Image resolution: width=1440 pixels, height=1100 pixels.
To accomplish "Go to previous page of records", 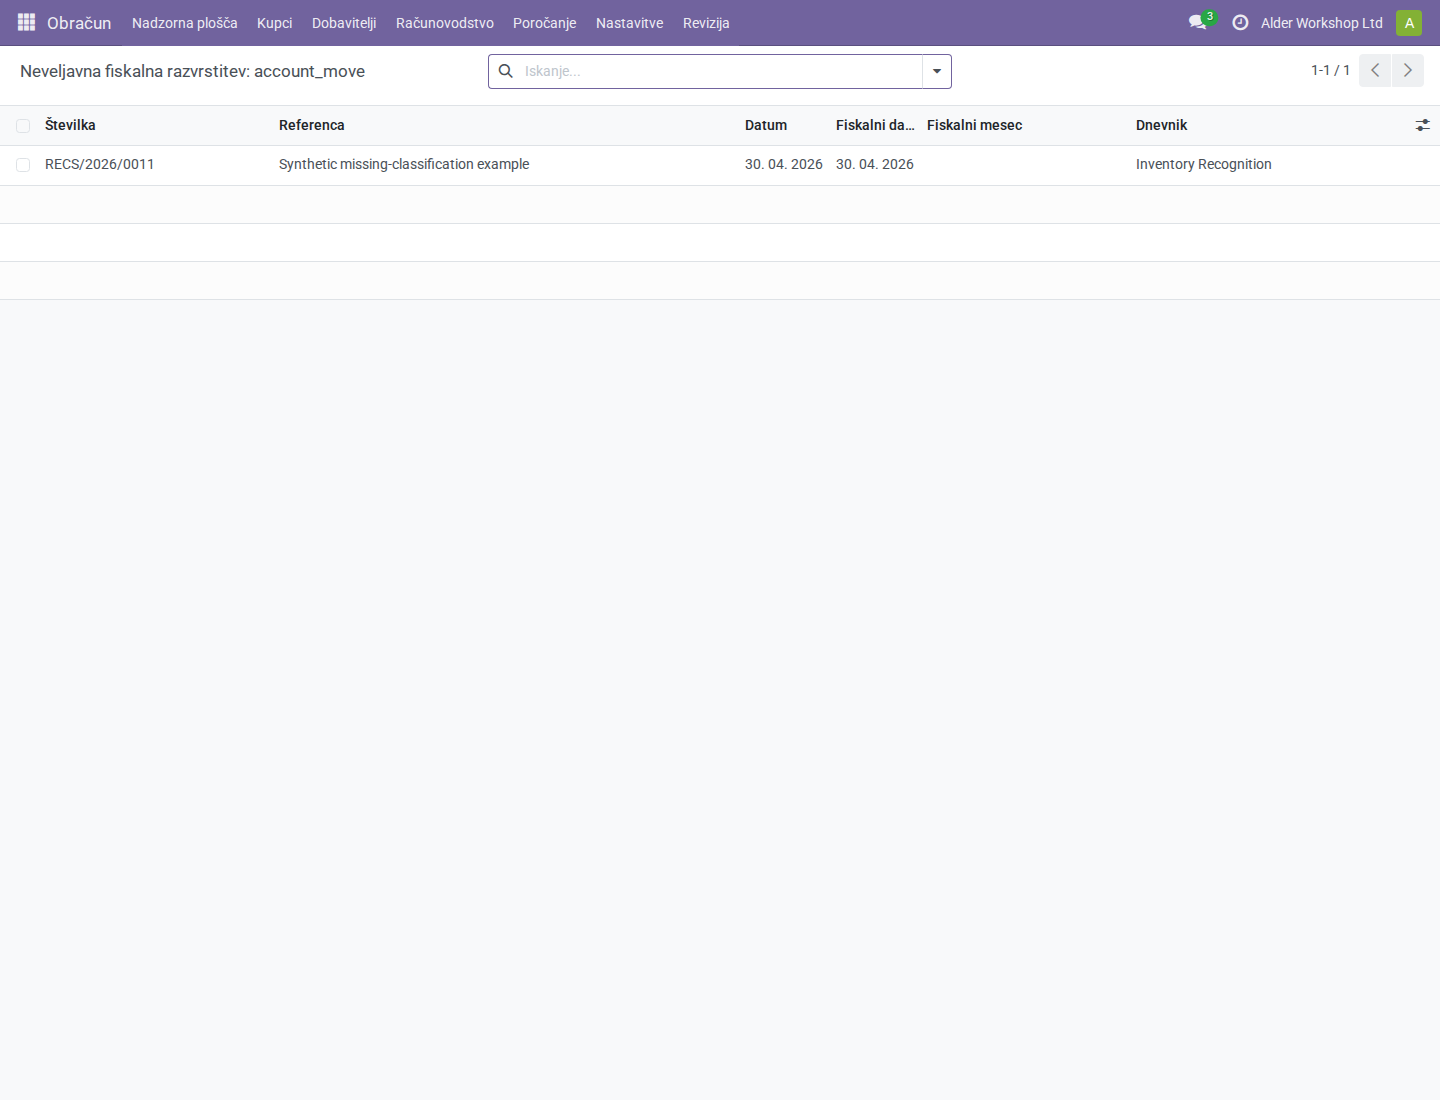I will (x=1375, y=70).
